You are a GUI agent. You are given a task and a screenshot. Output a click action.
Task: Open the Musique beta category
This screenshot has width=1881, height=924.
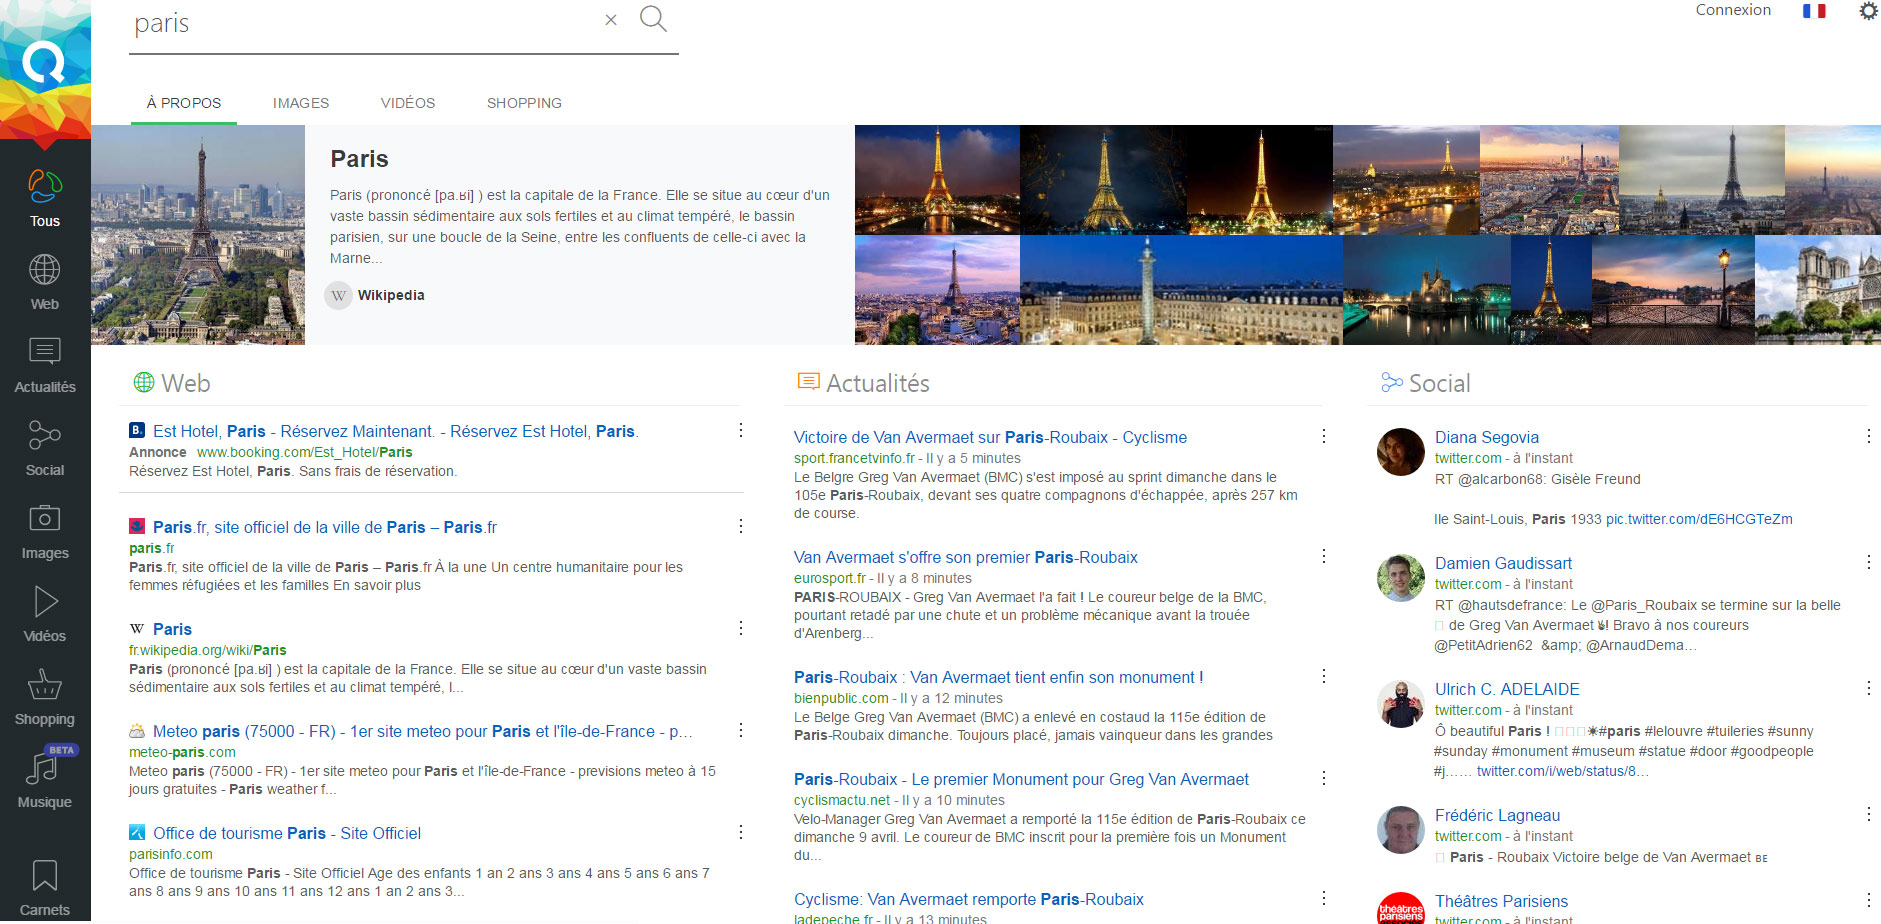pyautogui.click(x=45, y=780)
